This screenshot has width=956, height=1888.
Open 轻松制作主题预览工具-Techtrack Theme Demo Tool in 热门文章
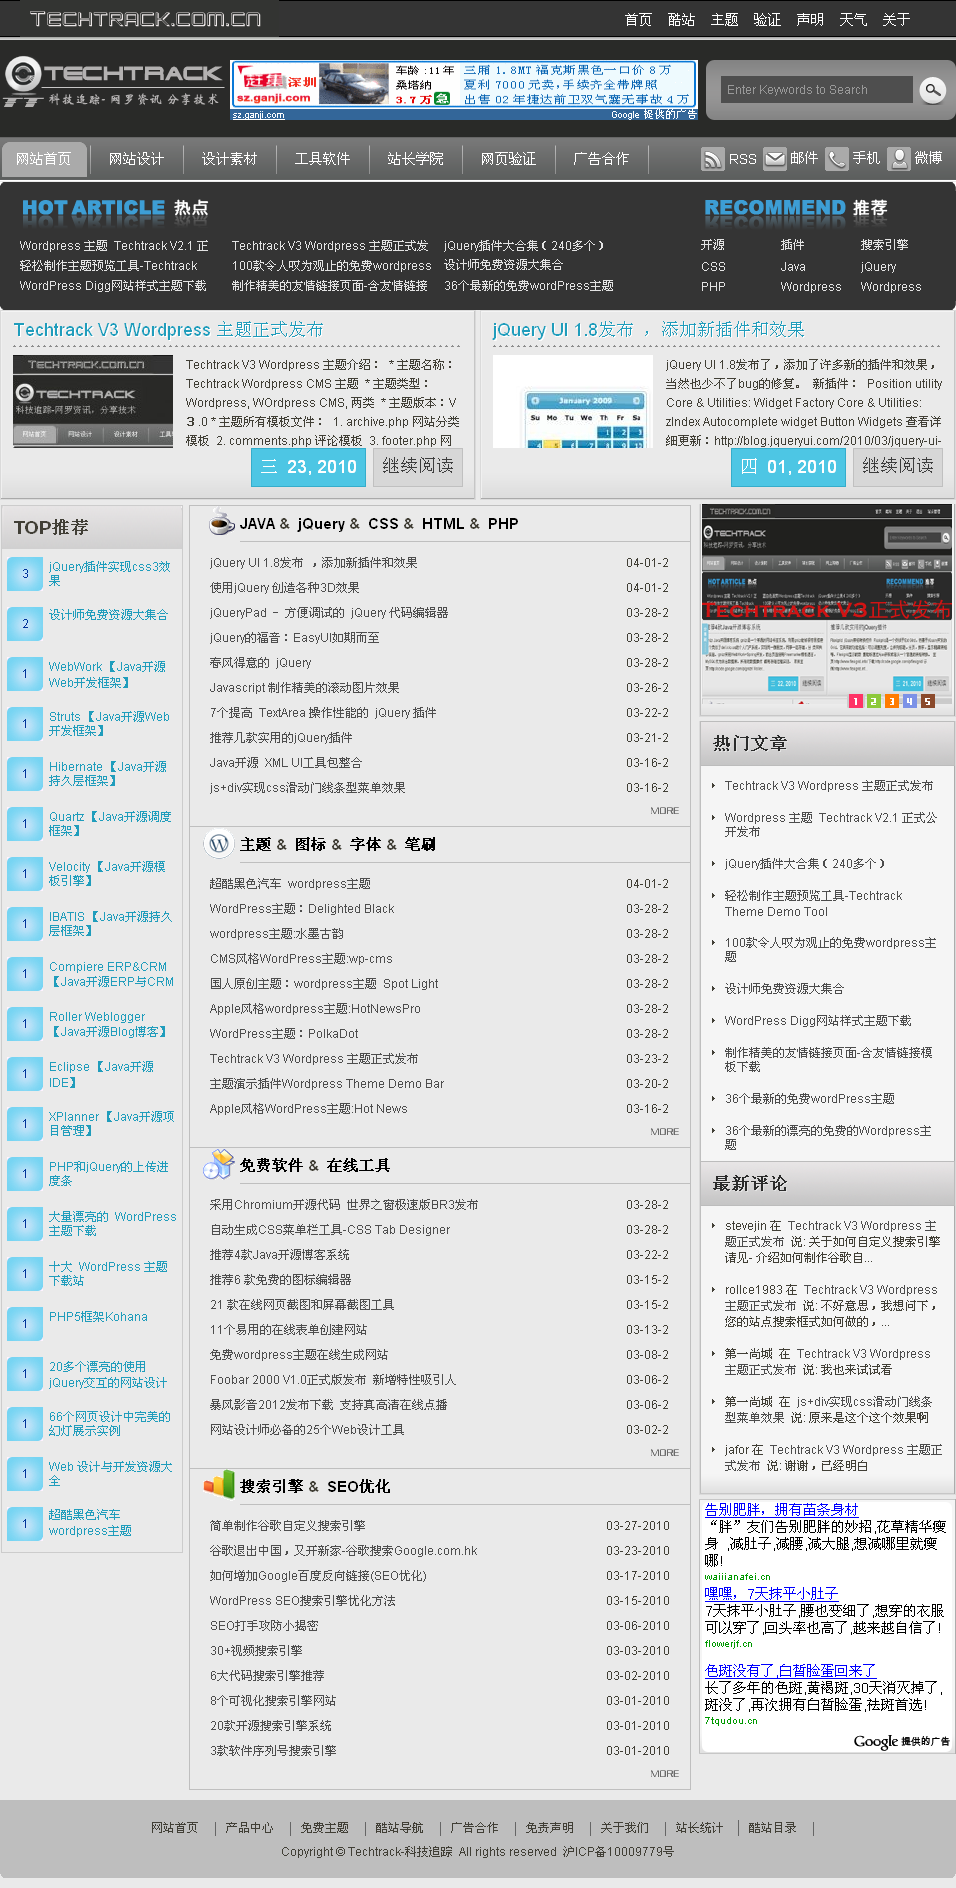[x=814, y=904]
